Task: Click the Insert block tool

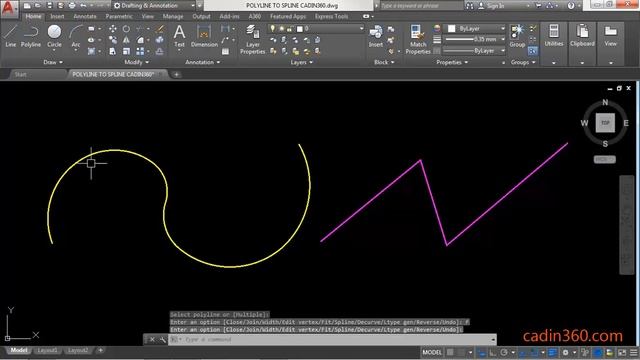Action: click(376, 36)
